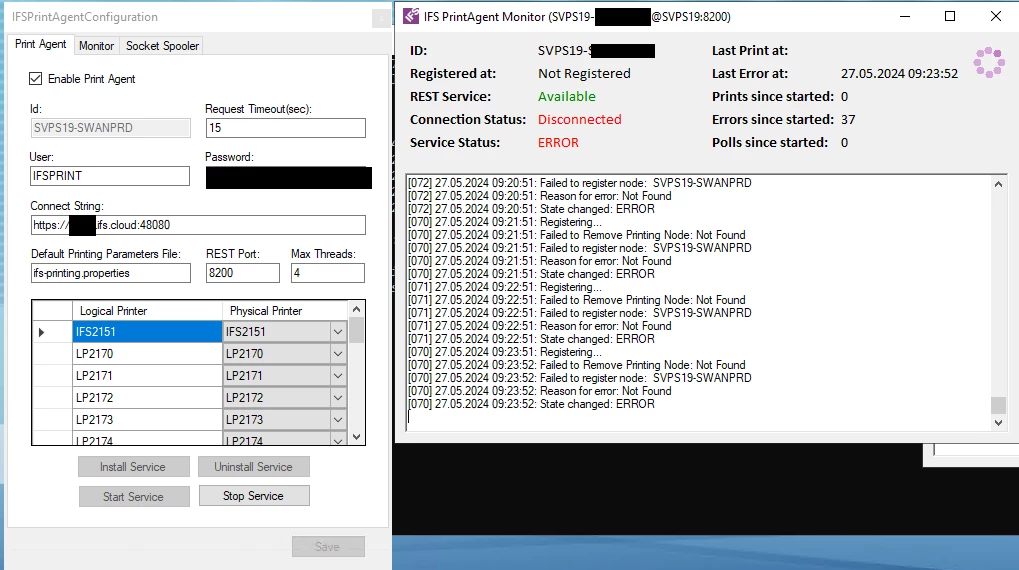
Task: Click the User field containing IFSPRINT
Action: point(110,176)
